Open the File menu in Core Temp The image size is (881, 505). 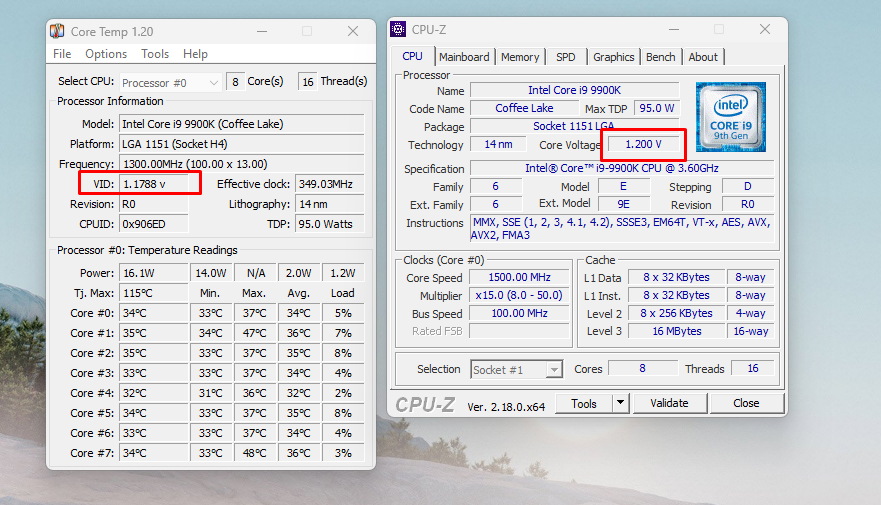(x=62, y=54)
